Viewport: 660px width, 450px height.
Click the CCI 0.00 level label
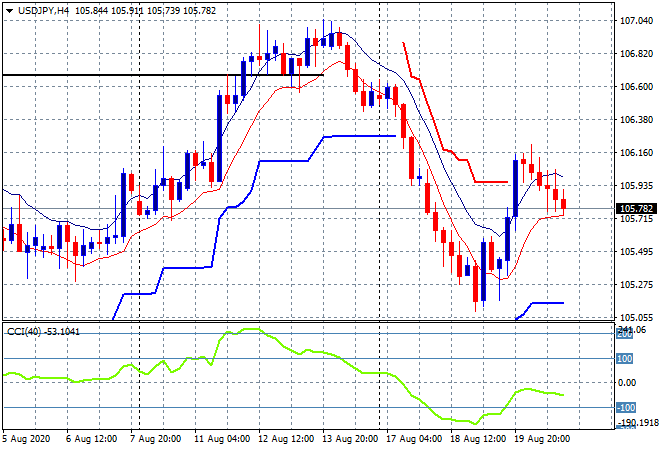[627, 383]
